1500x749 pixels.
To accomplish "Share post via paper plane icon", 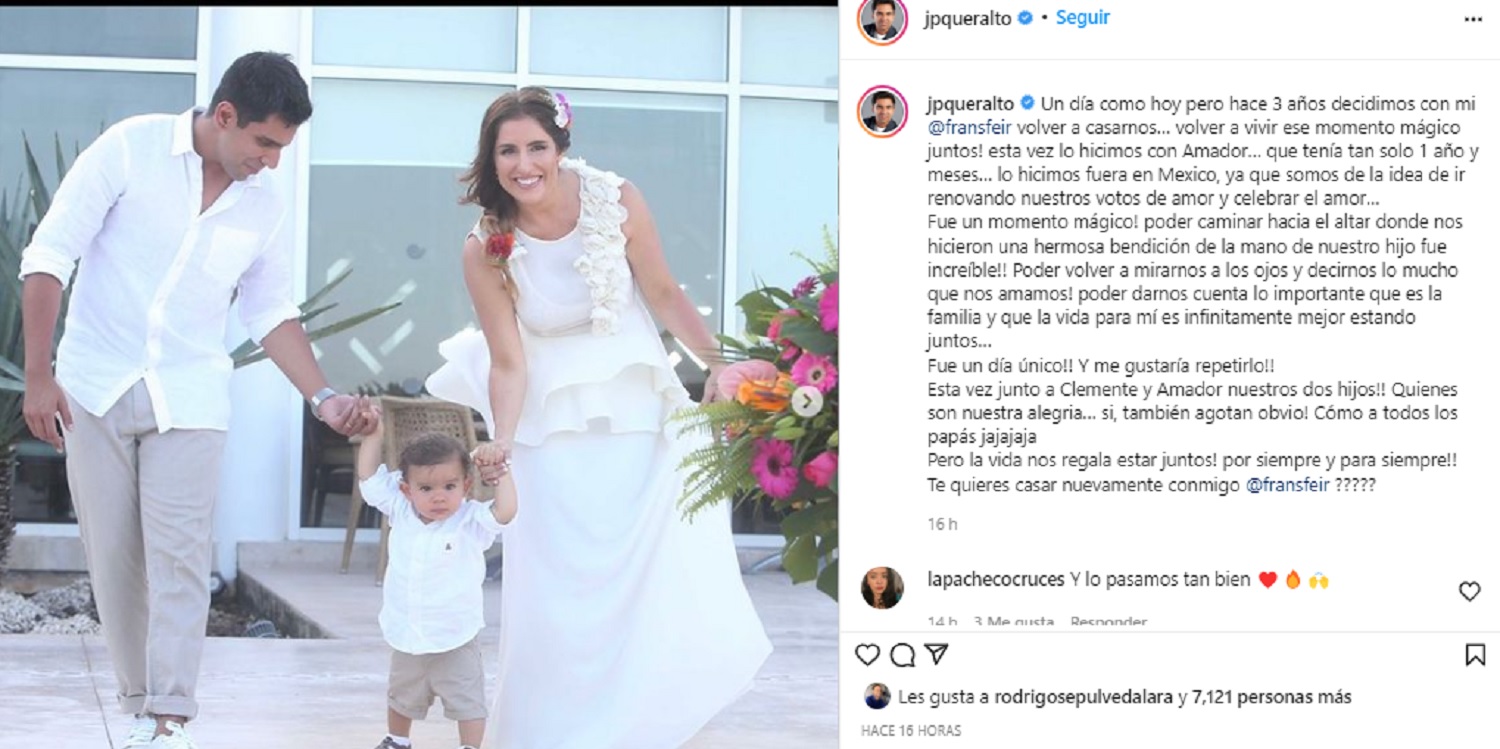I will [936, 655].
